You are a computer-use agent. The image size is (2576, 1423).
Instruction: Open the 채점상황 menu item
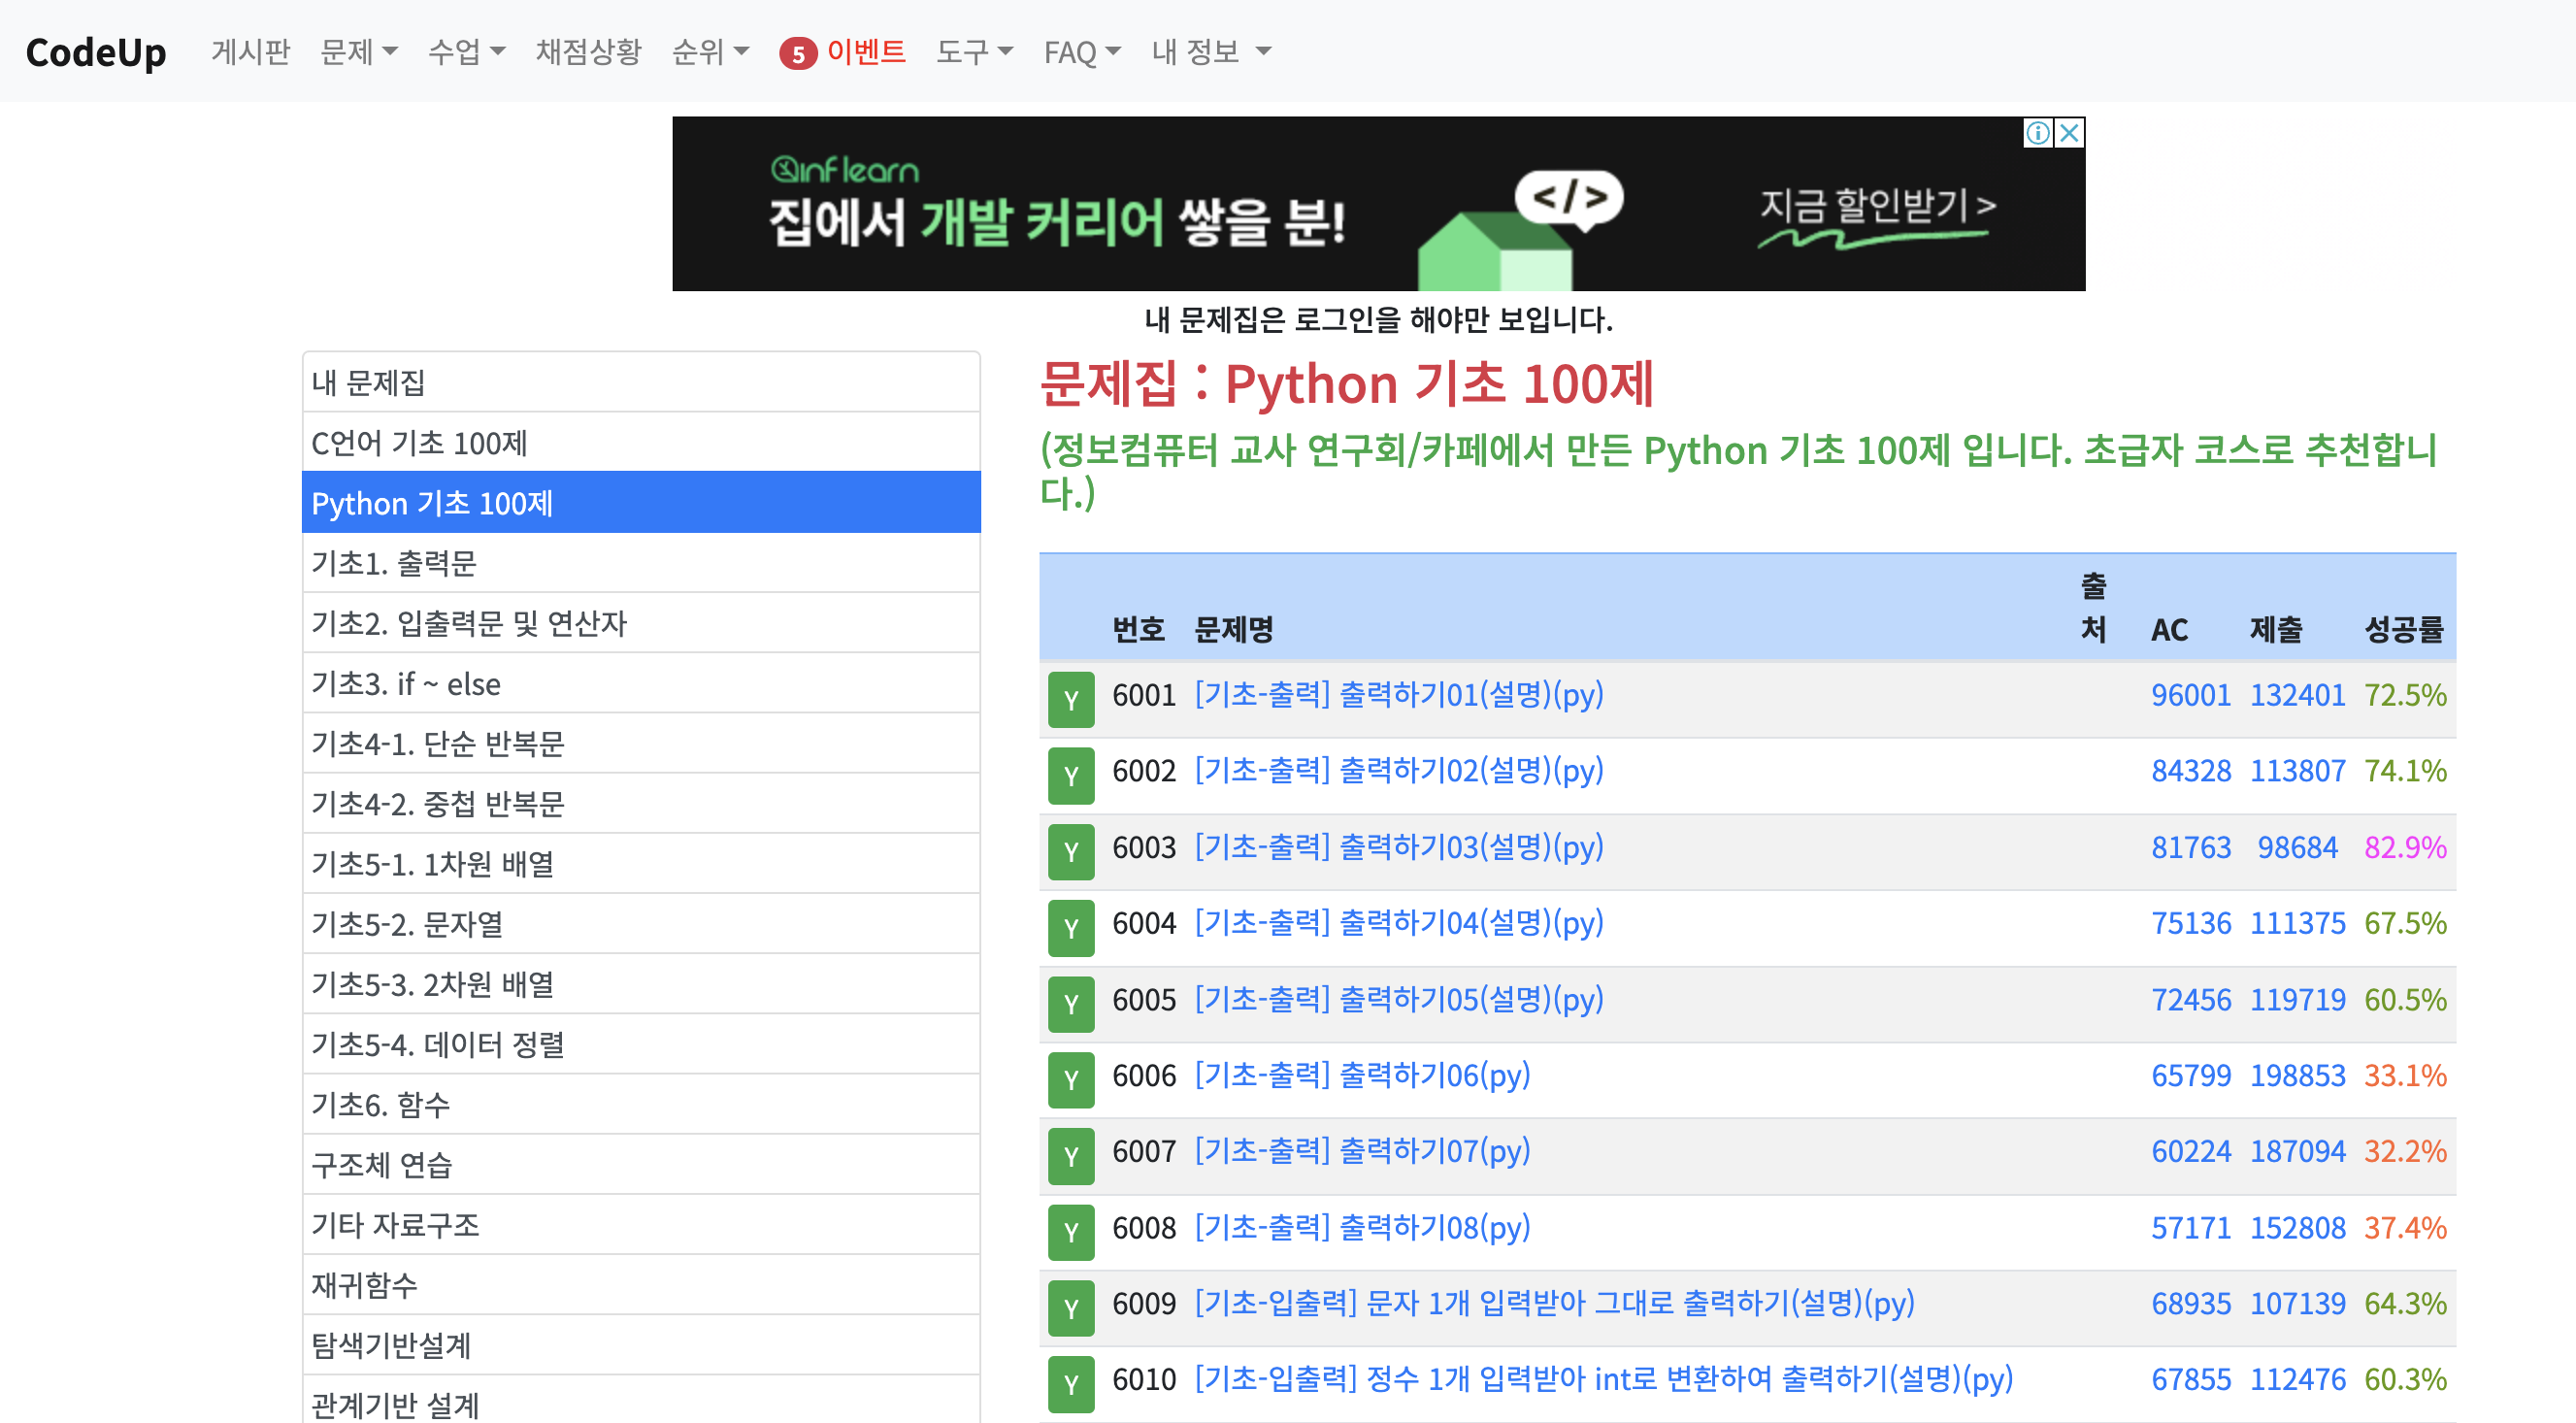click(x=589, y=52)
